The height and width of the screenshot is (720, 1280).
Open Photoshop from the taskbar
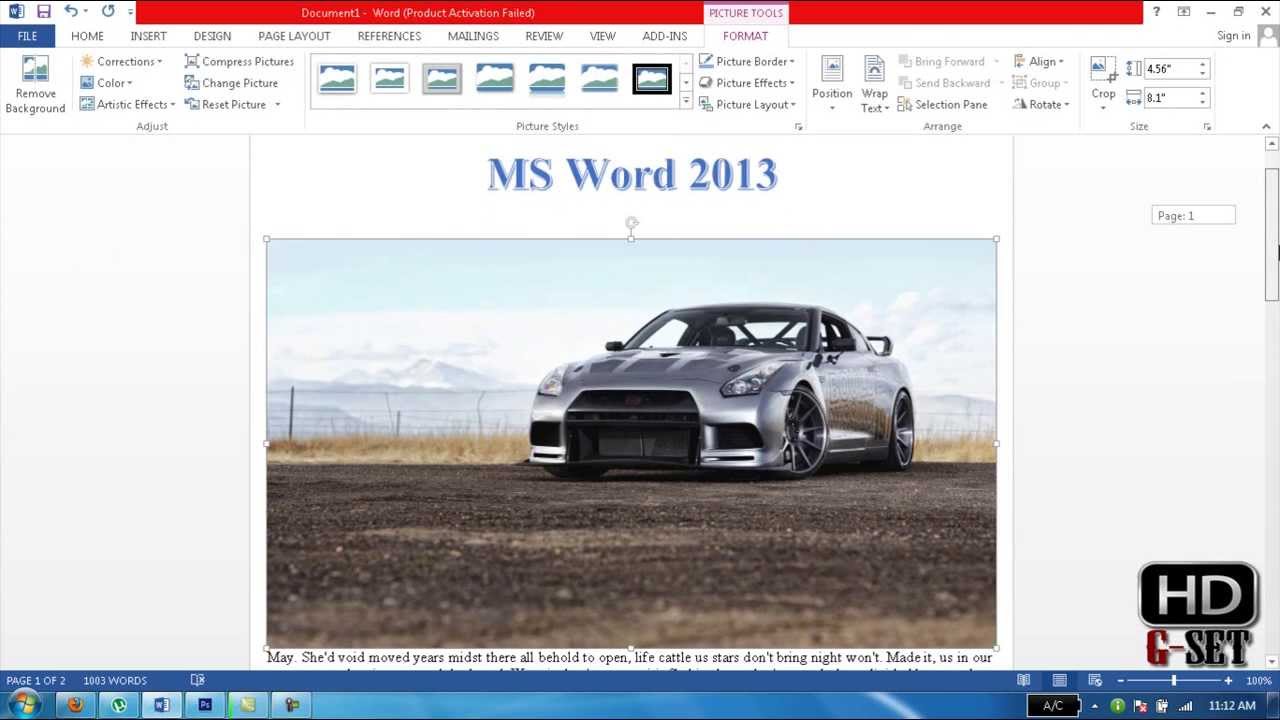pos(205,705)
